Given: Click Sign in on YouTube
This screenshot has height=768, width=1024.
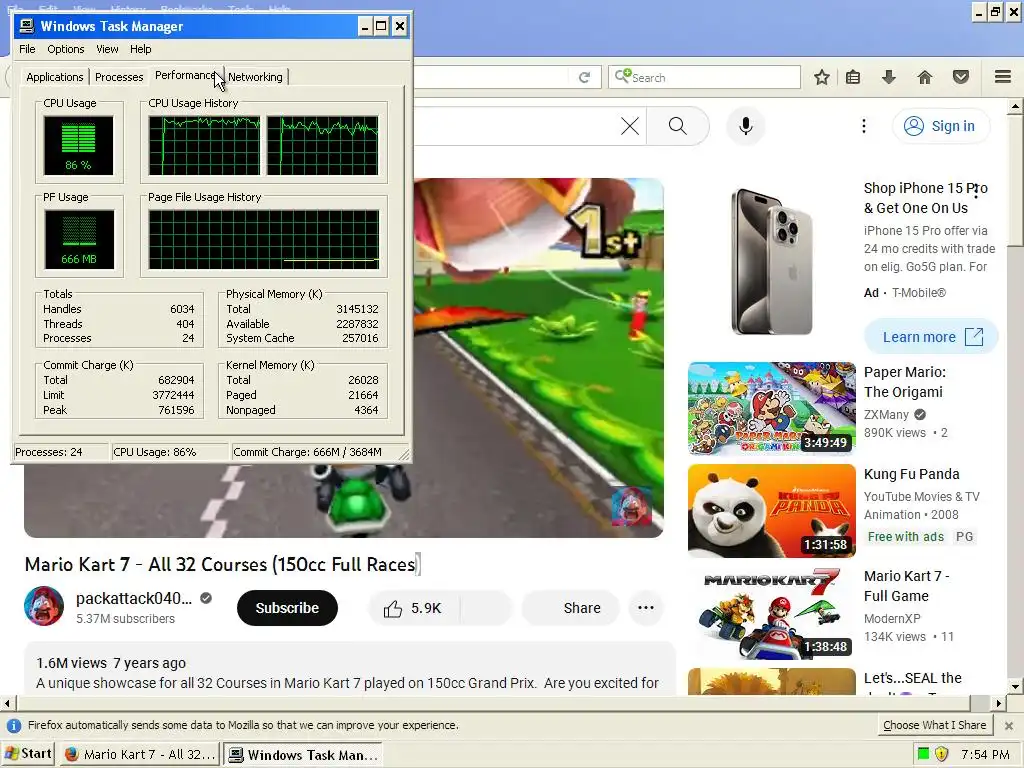Looking at the screenshot, I should (x=940, y=125).
